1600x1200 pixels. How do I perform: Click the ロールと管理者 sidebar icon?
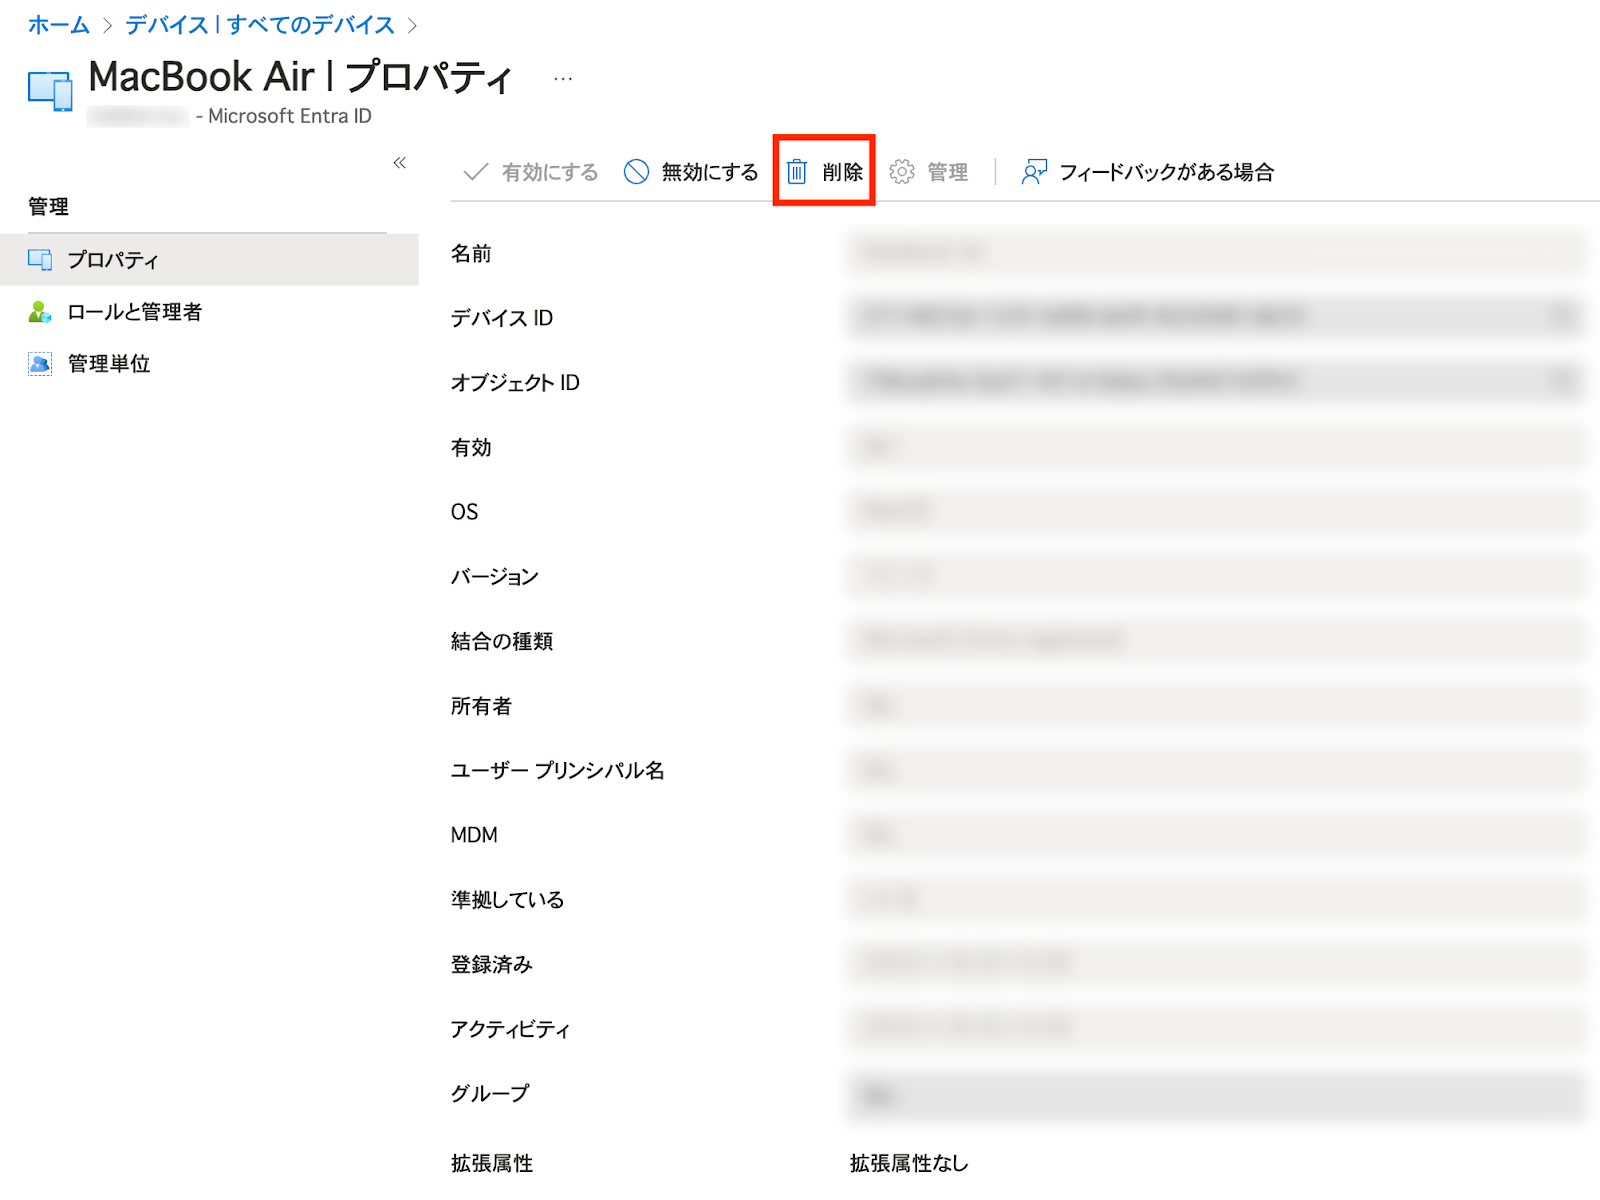(x=40, y=312)
